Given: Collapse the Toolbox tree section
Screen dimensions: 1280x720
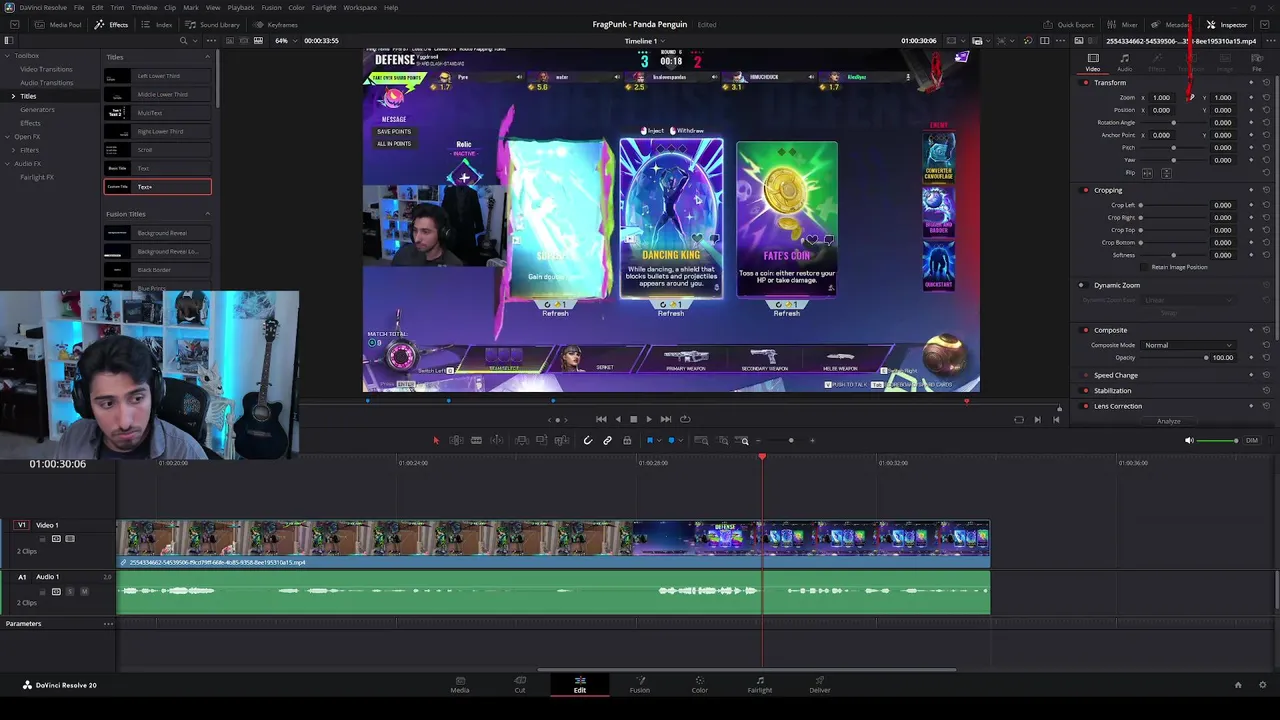Looking at the screenshot, I should 5,56.
